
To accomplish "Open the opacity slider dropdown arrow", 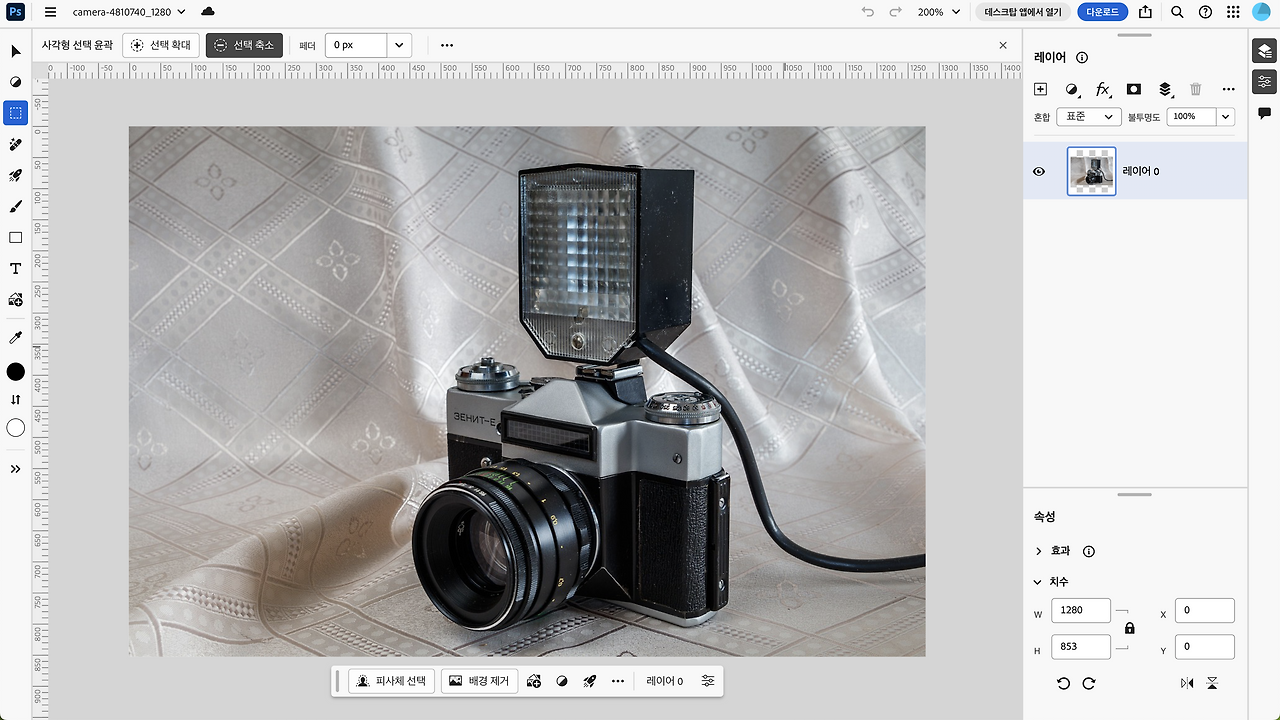I will [x=1225, y=116].
